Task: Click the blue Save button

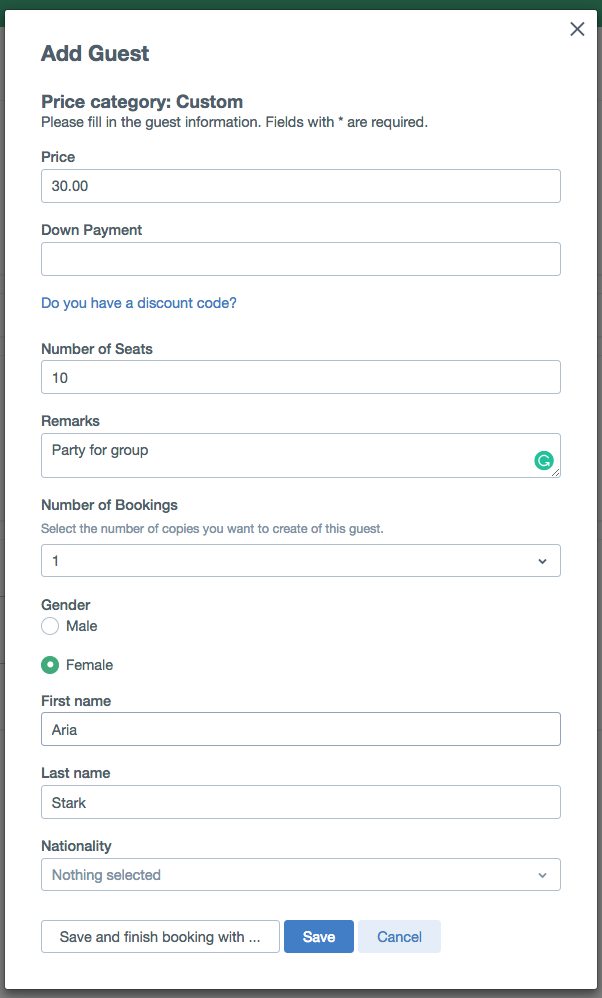Action: tap(319, 936)
